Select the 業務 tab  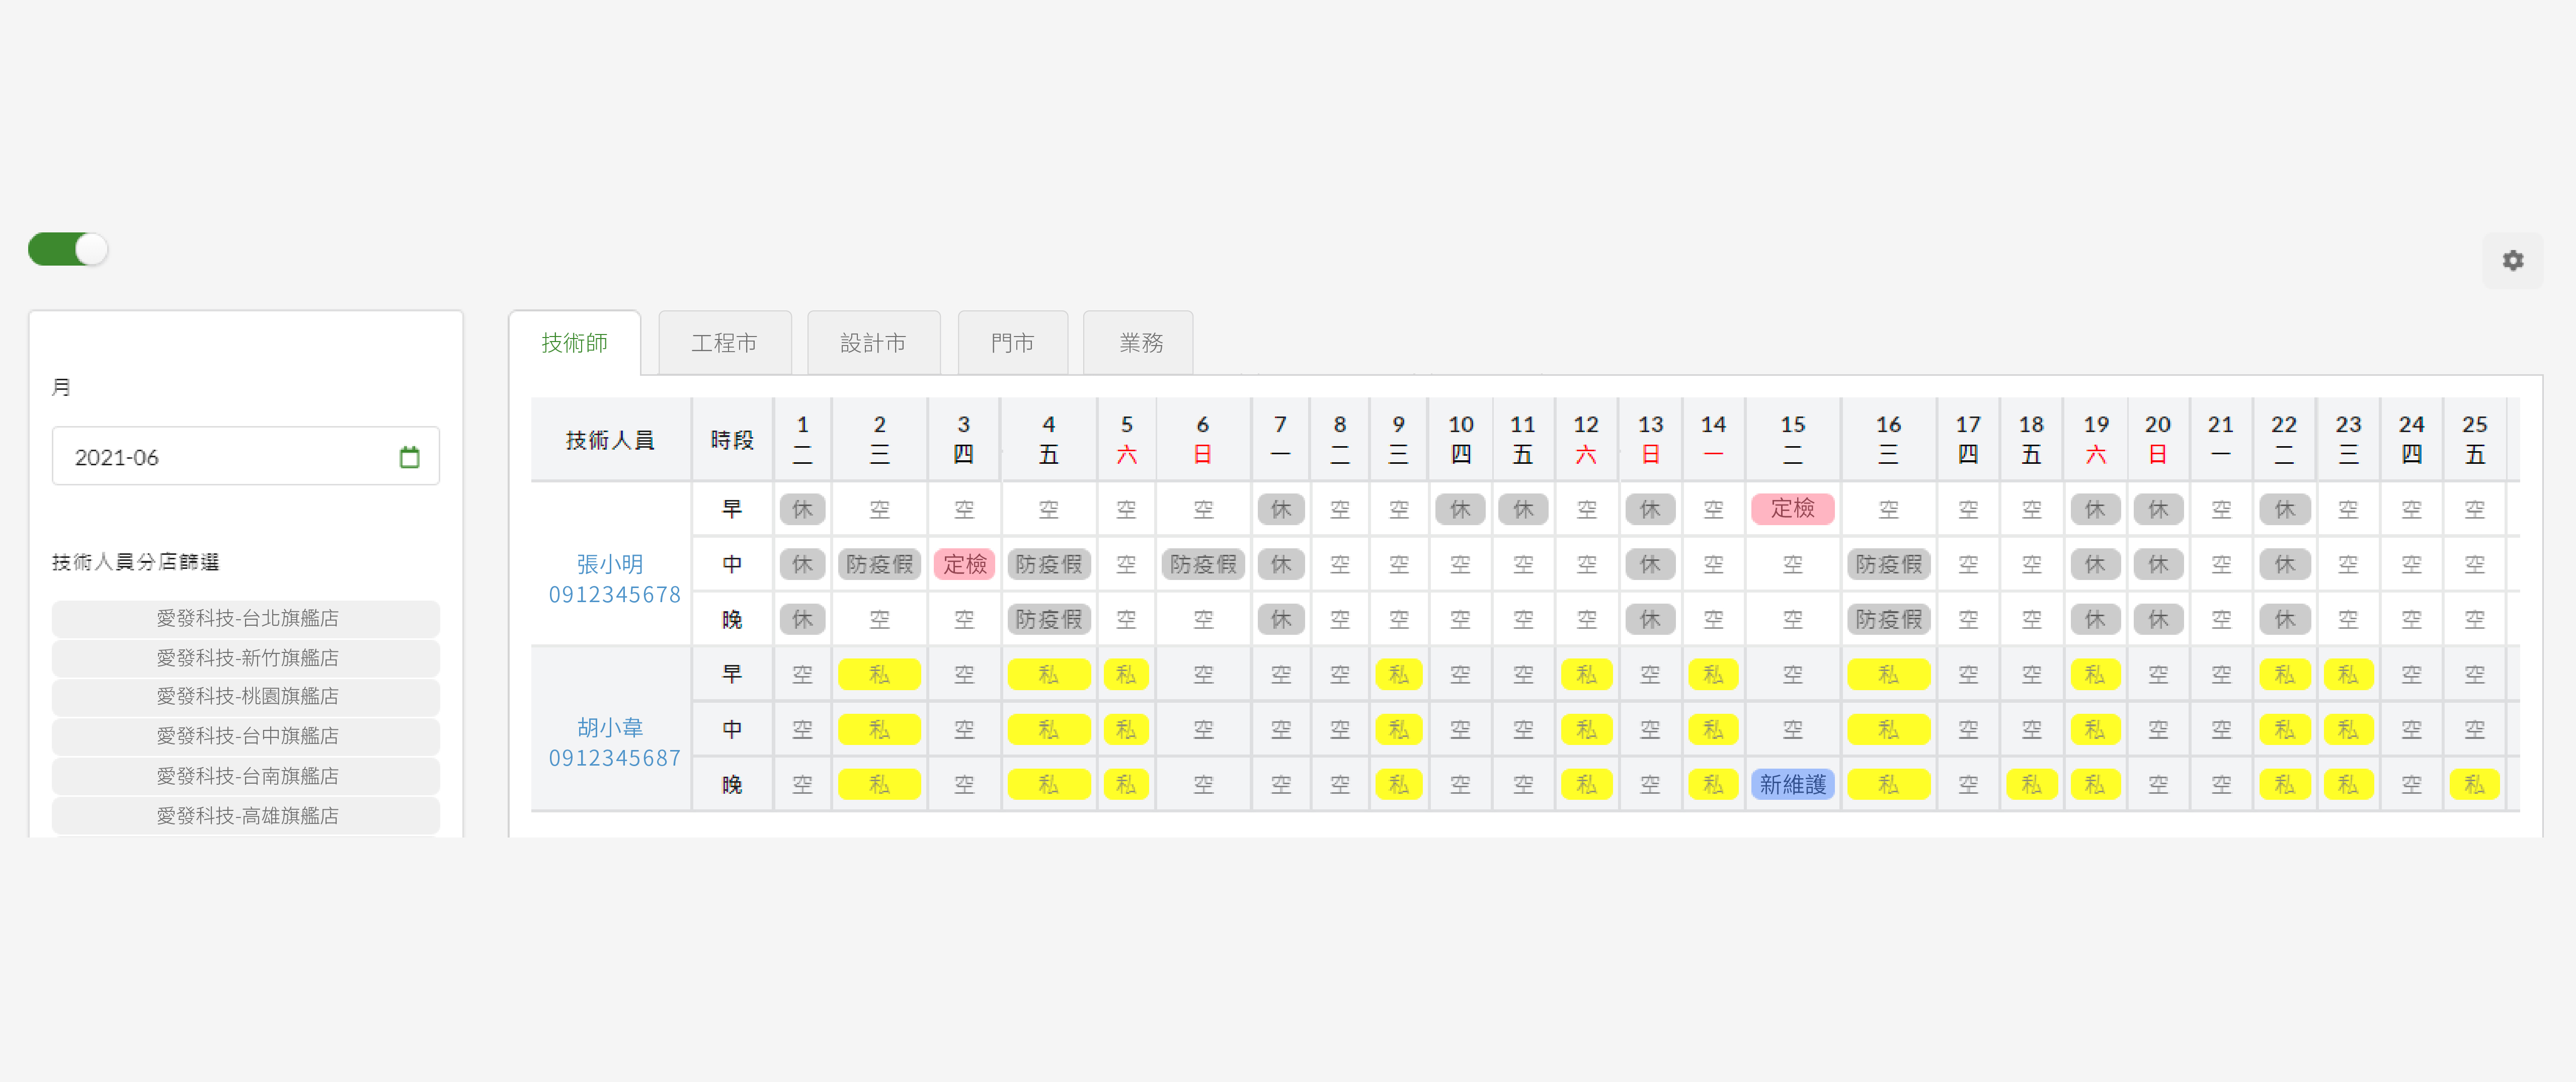coord(1140,343)
